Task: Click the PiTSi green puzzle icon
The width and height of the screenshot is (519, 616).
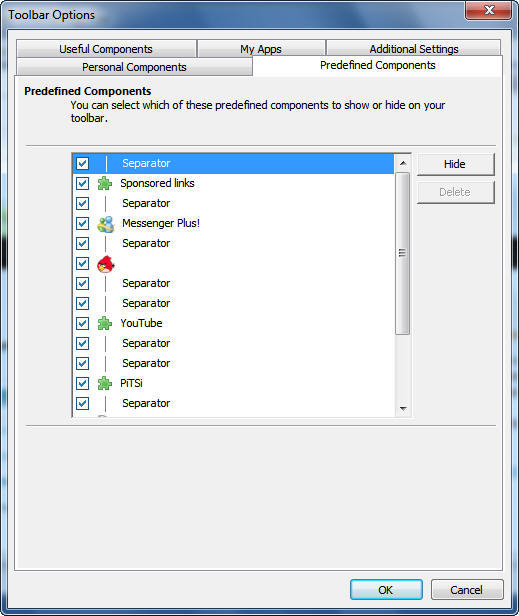Action: (105, 383)
